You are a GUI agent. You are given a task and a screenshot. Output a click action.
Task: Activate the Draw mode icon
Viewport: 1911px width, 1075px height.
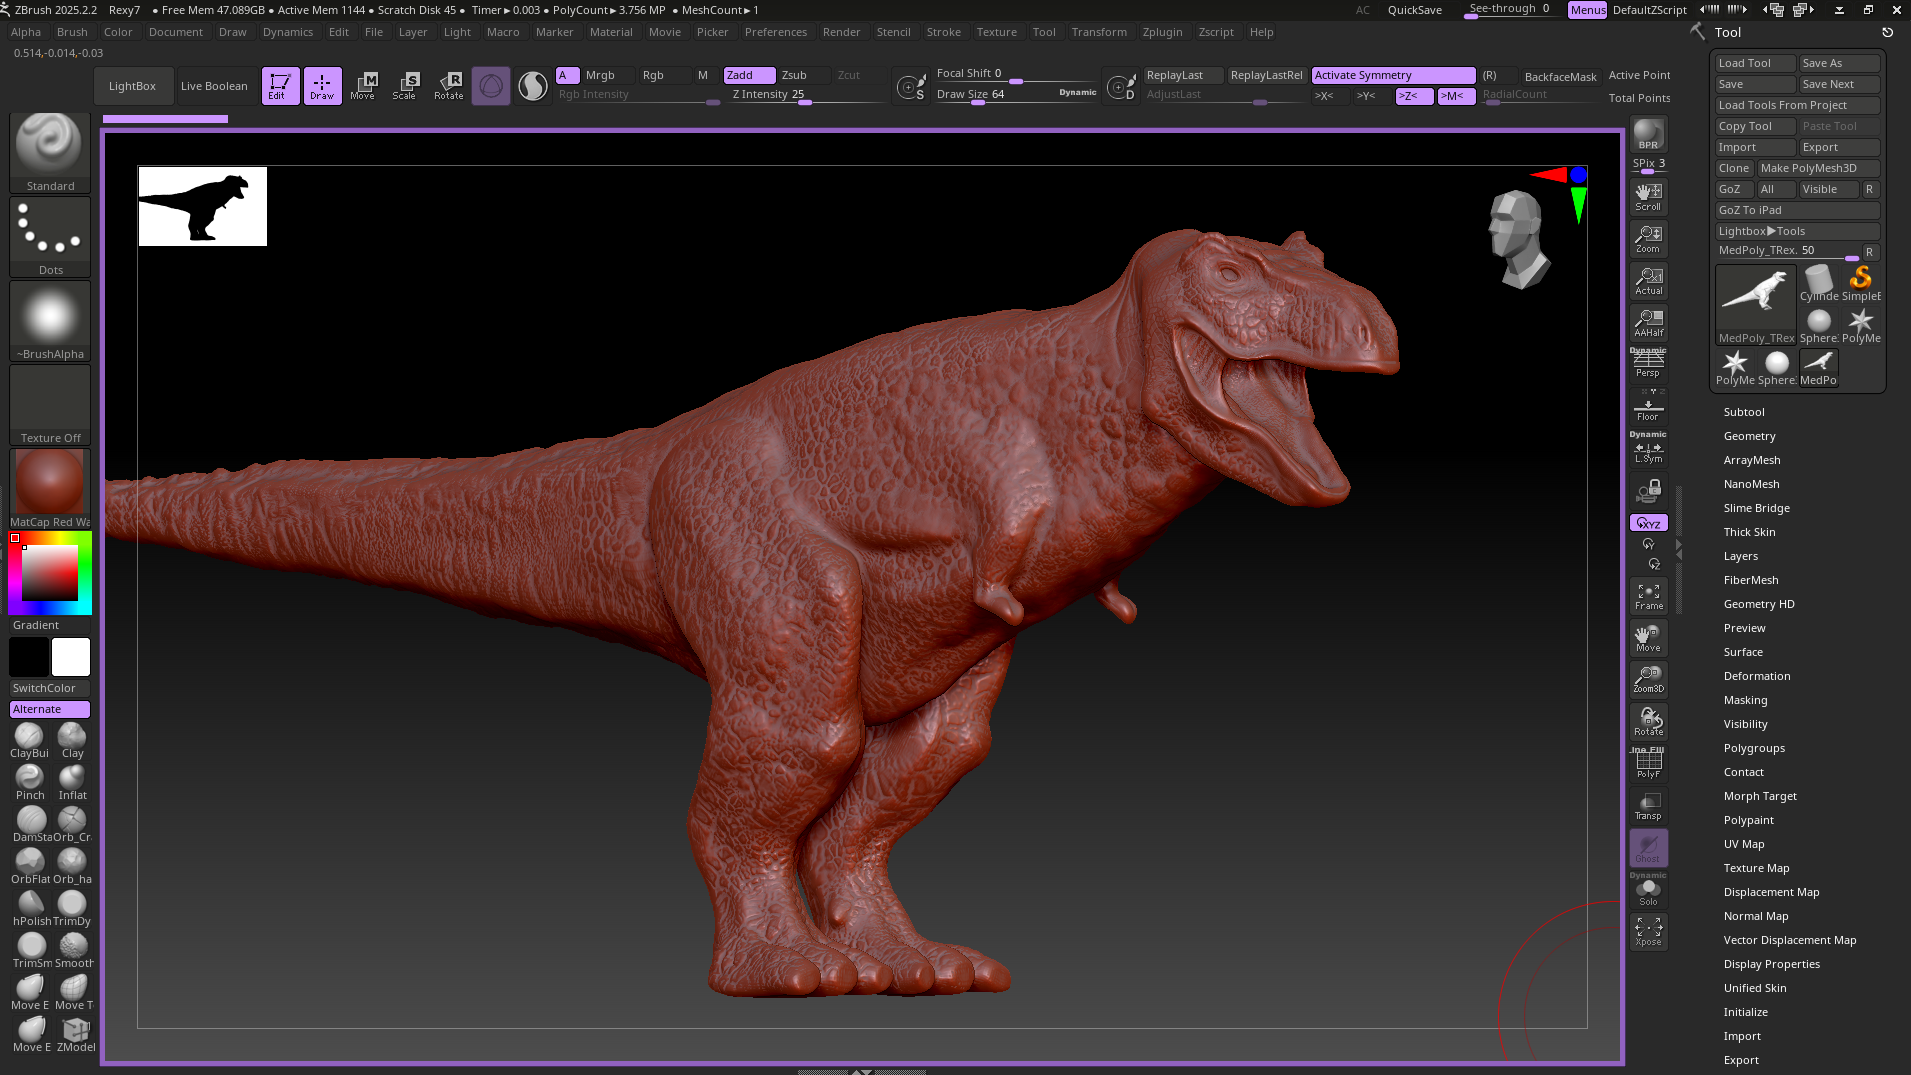pos(322,86)
